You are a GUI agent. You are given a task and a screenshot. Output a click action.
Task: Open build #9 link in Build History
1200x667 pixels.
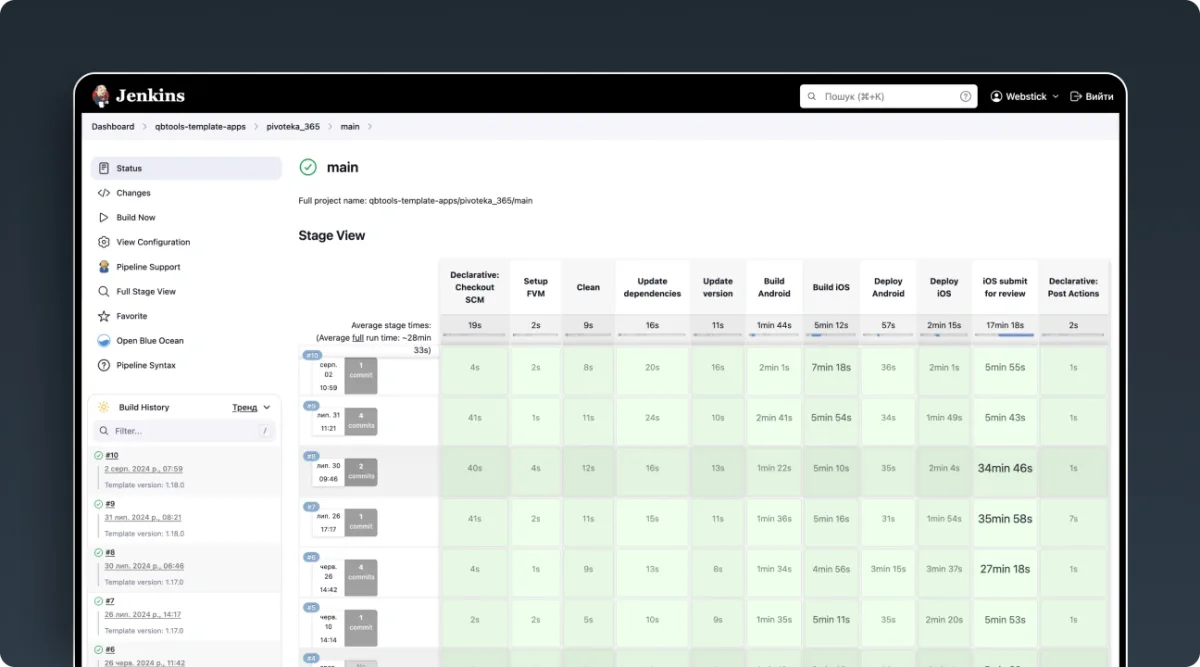110,504
